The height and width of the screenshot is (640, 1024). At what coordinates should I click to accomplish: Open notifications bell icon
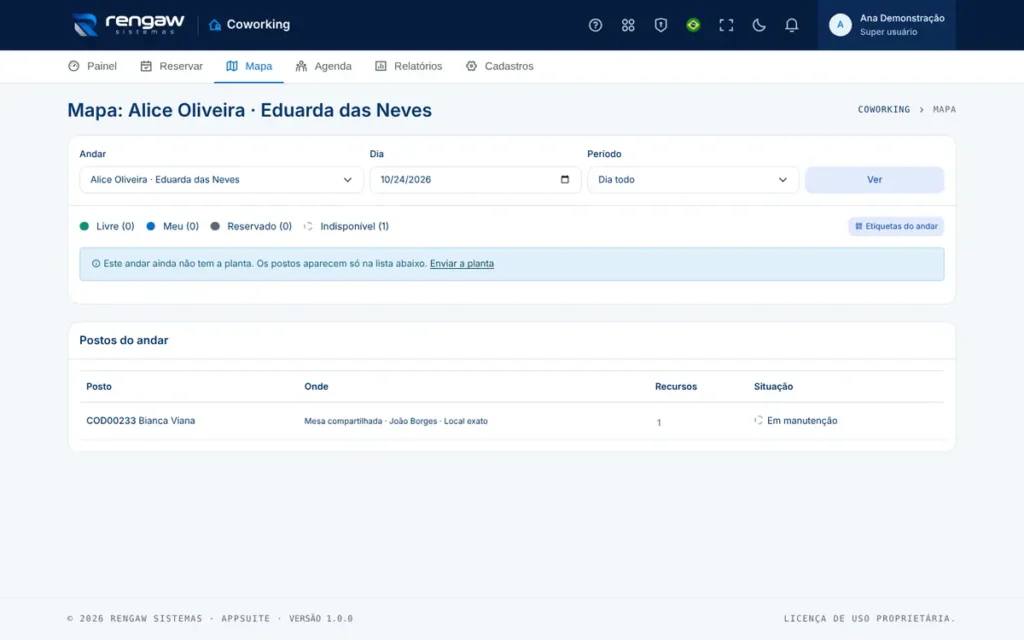coord(791,25)
